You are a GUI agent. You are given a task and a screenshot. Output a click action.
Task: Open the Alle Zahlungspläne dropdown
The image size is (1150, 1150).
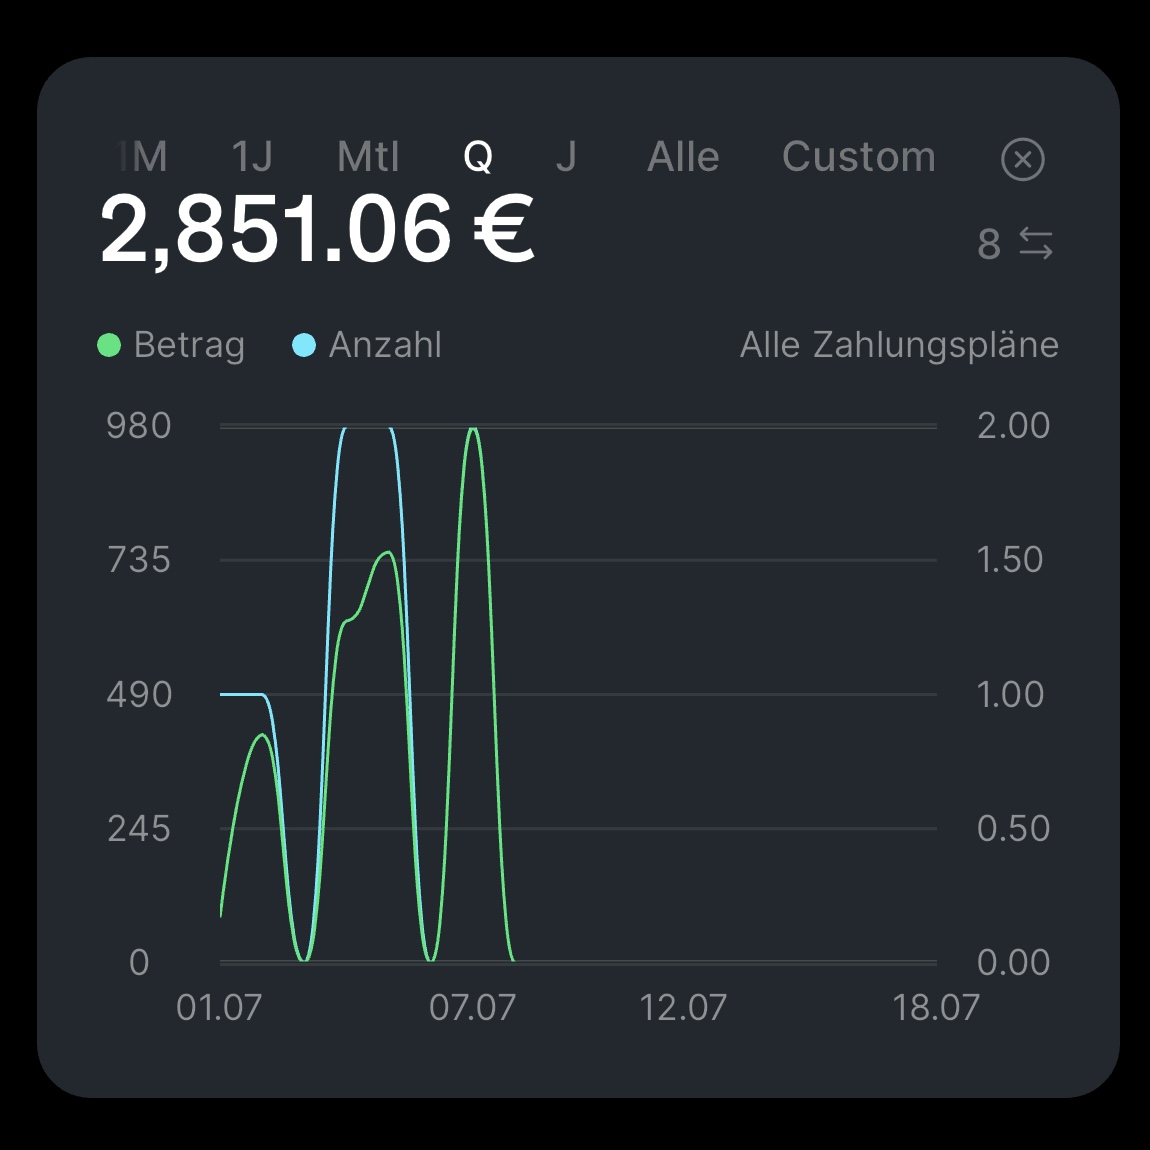coord(899,345)
